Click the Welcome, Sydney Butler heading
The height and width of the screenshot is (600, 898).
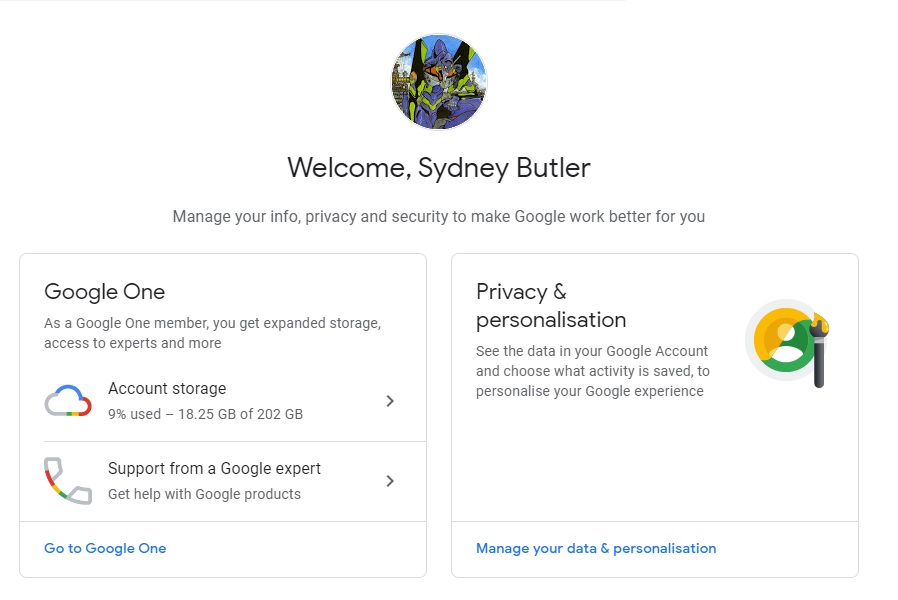tap(438, 167)
